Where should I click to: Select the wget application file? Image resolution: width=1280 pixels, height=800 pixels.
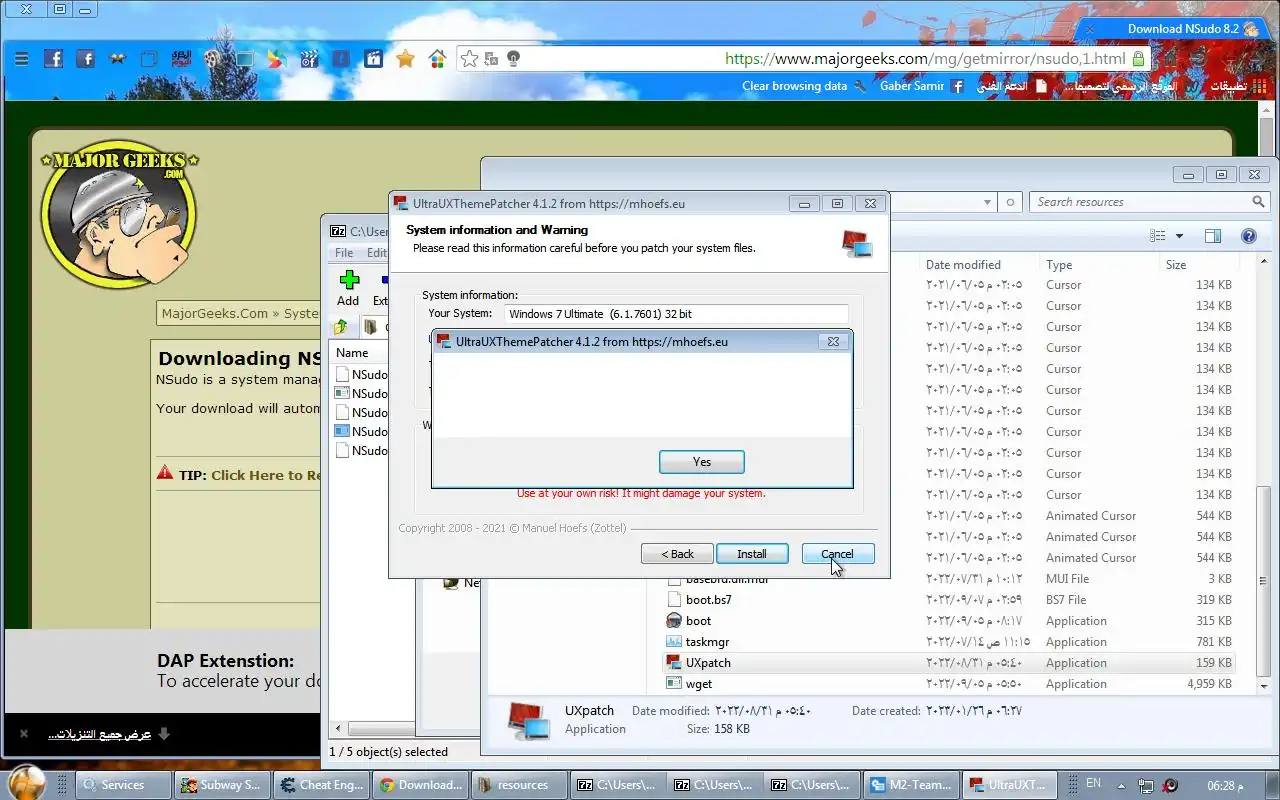(699, 684)
